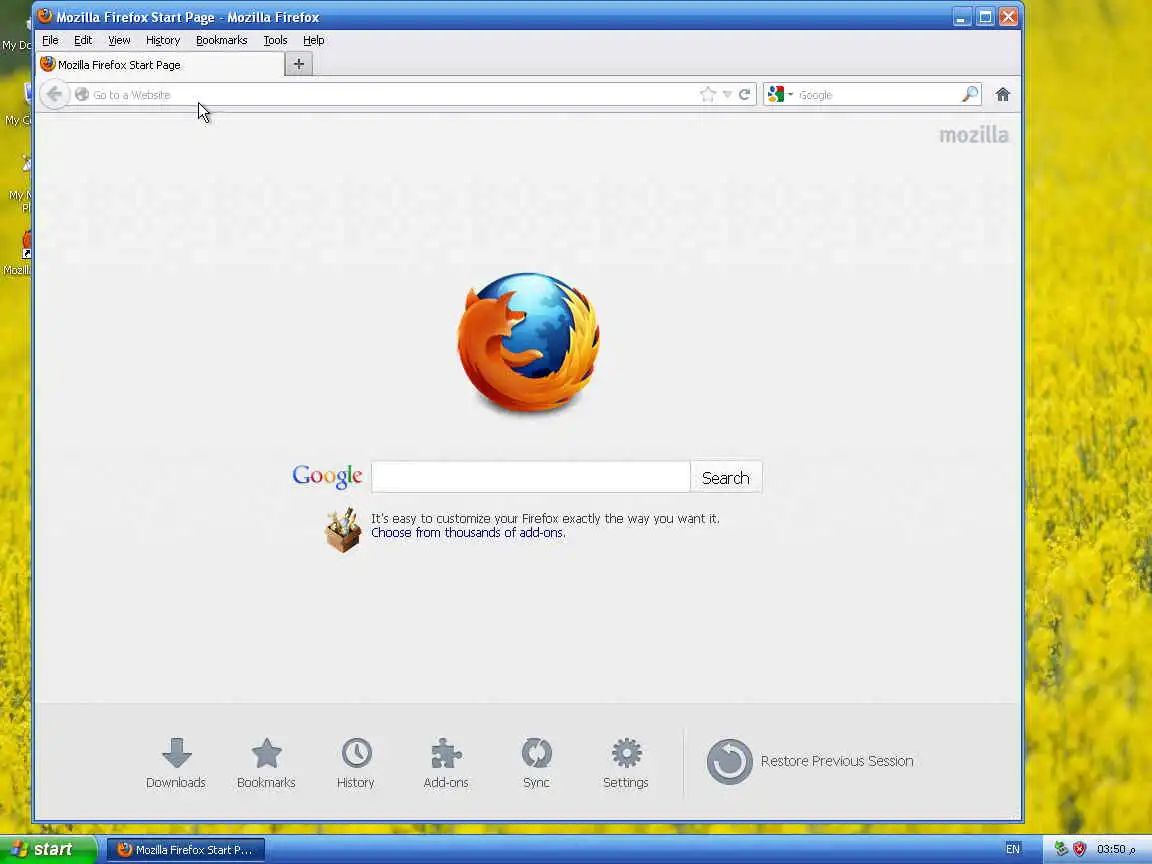Click the network tray icon in taskbar

(x=1061, y=849)
